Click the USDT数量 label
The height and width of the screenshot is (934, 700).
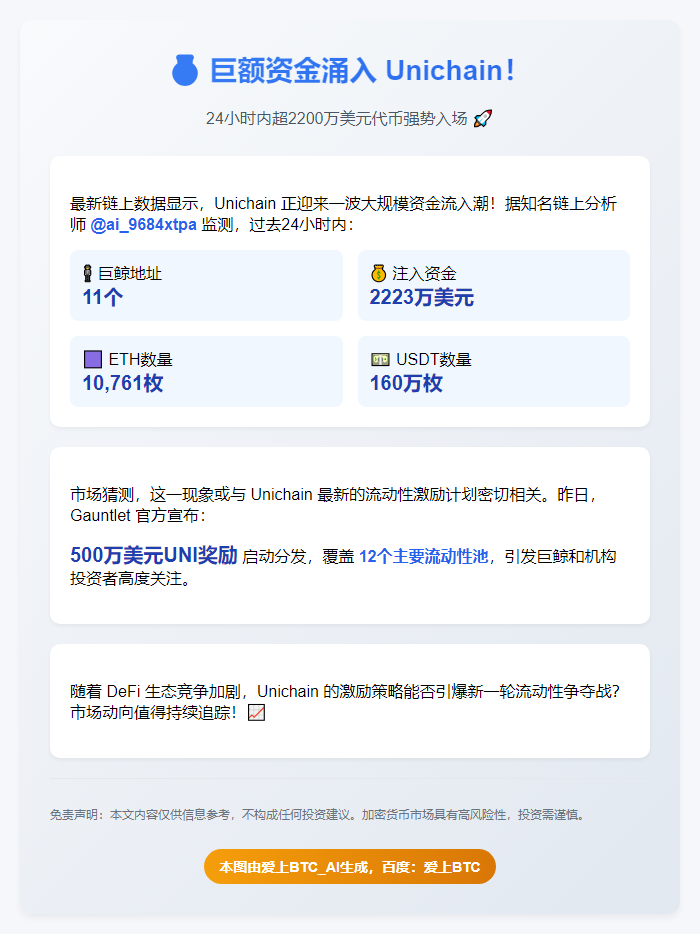[x=434, y=359]
